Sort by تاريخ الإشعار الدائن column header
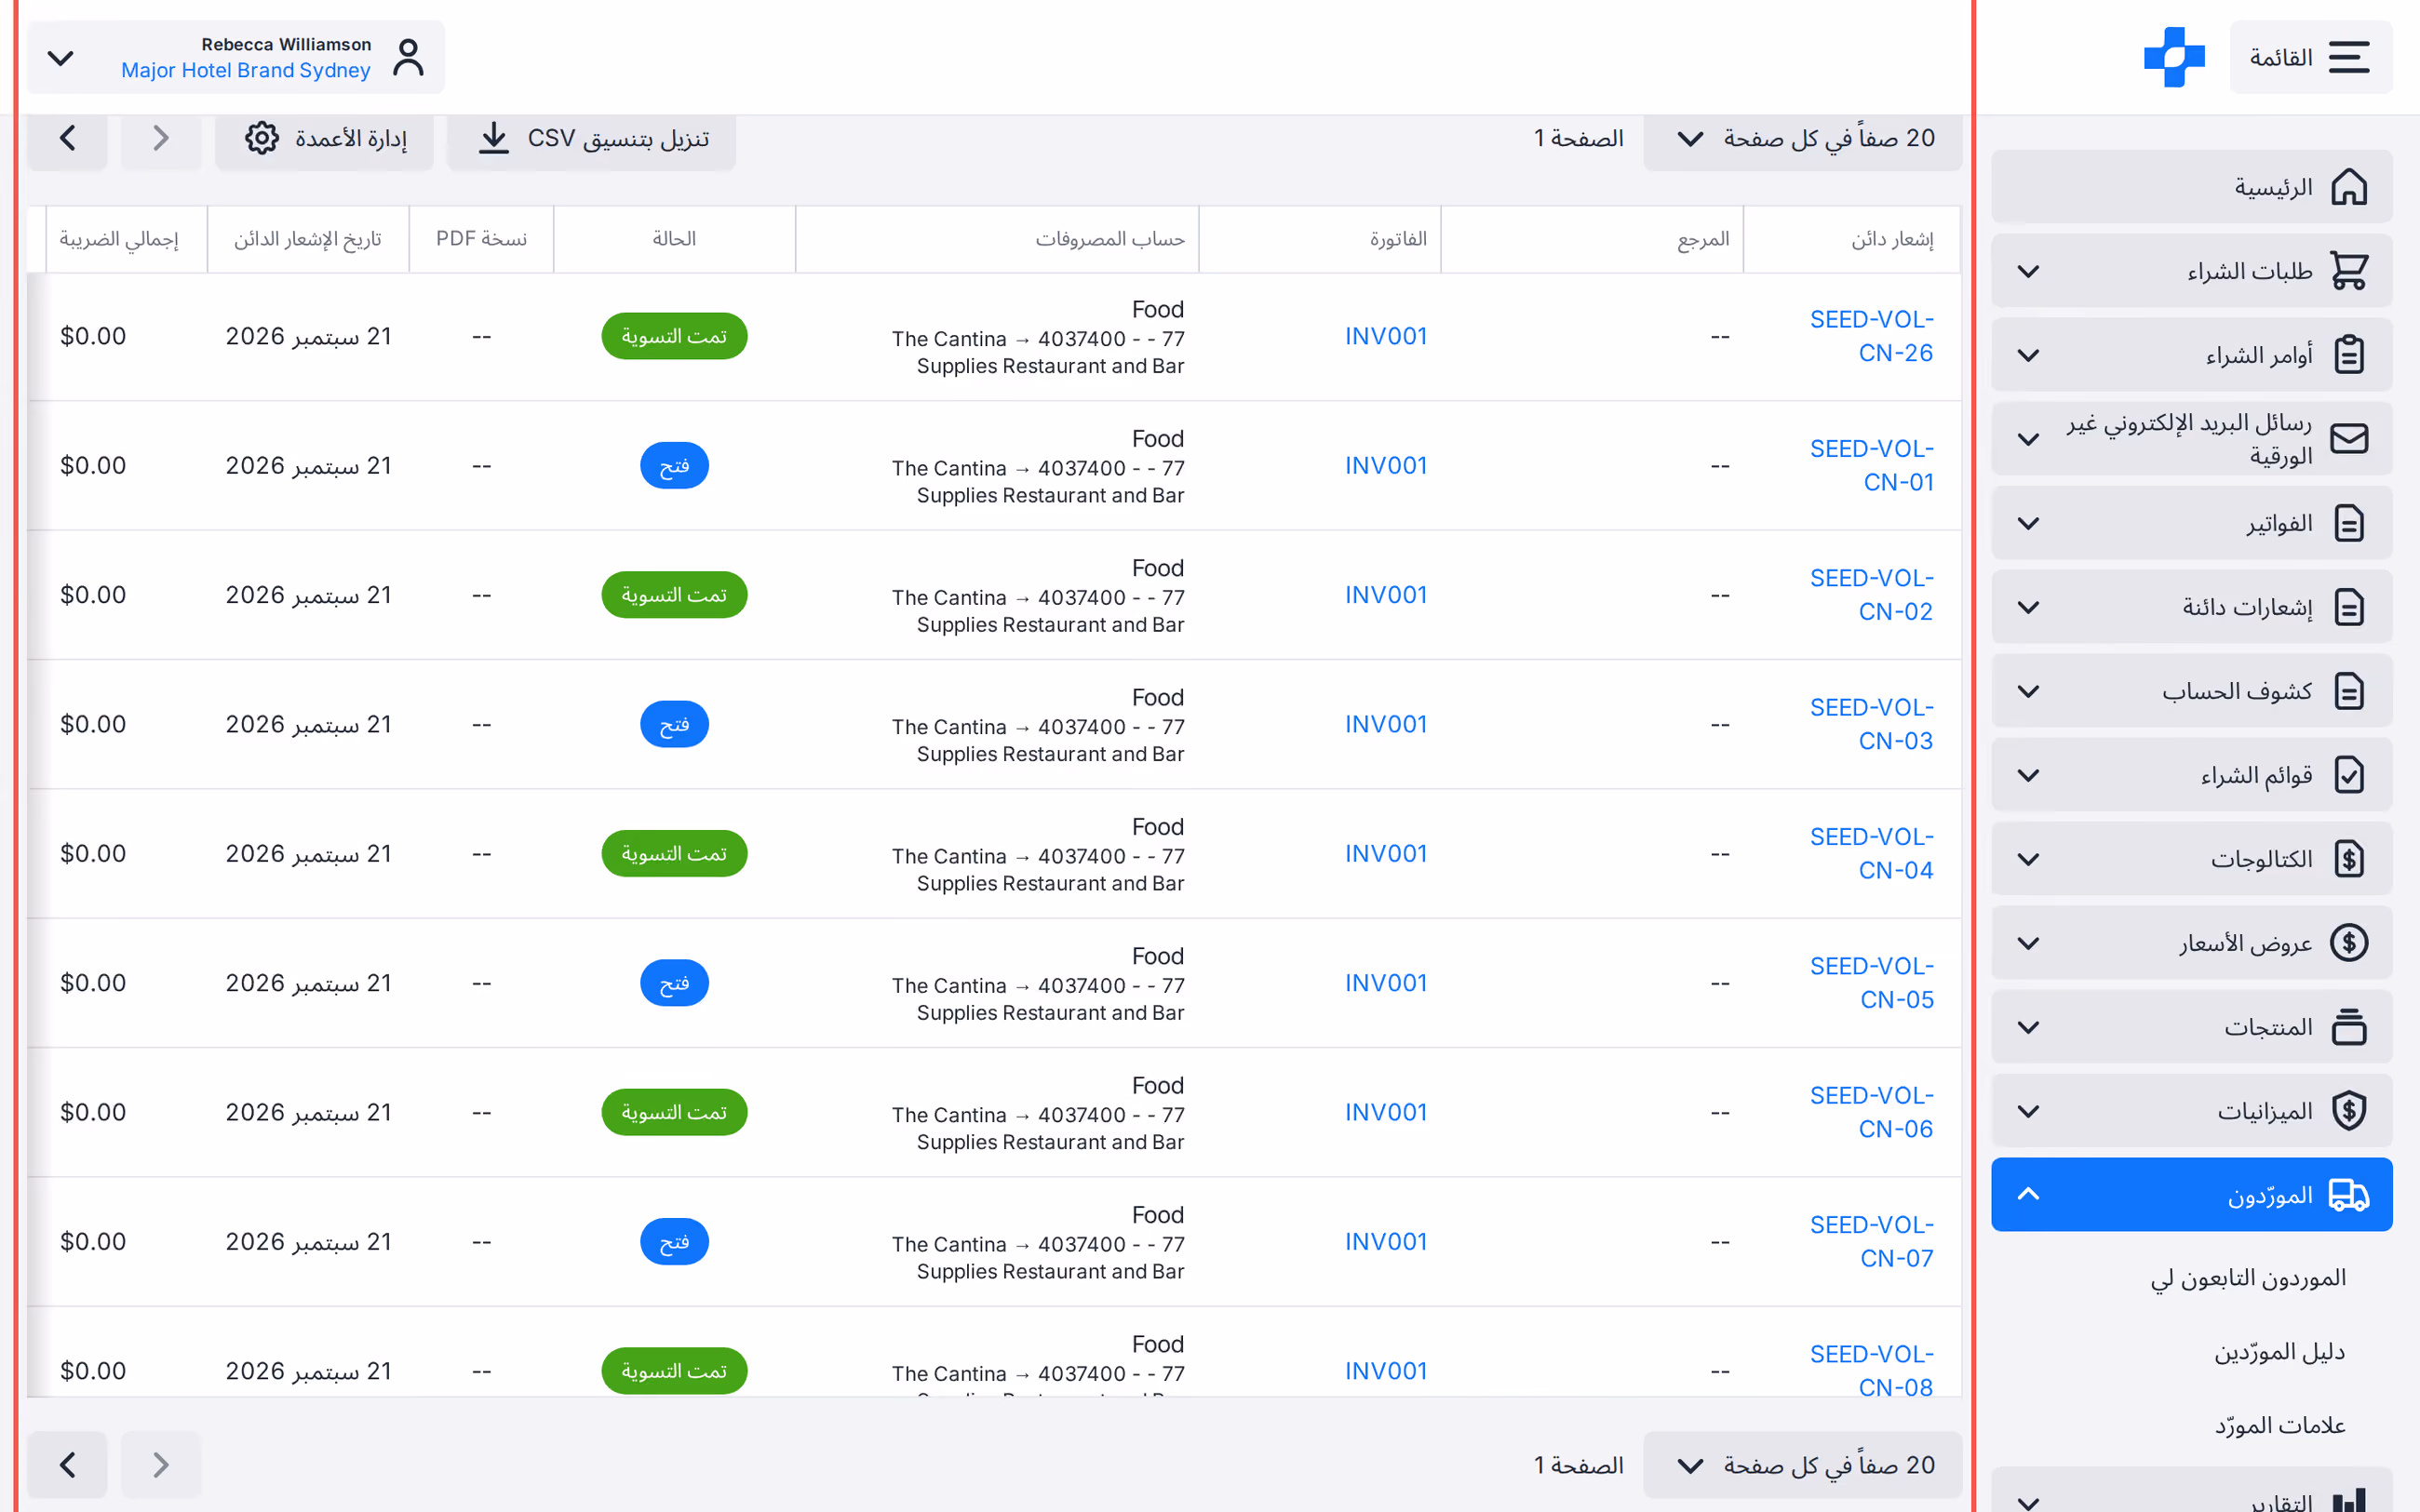 click(308, 239)
